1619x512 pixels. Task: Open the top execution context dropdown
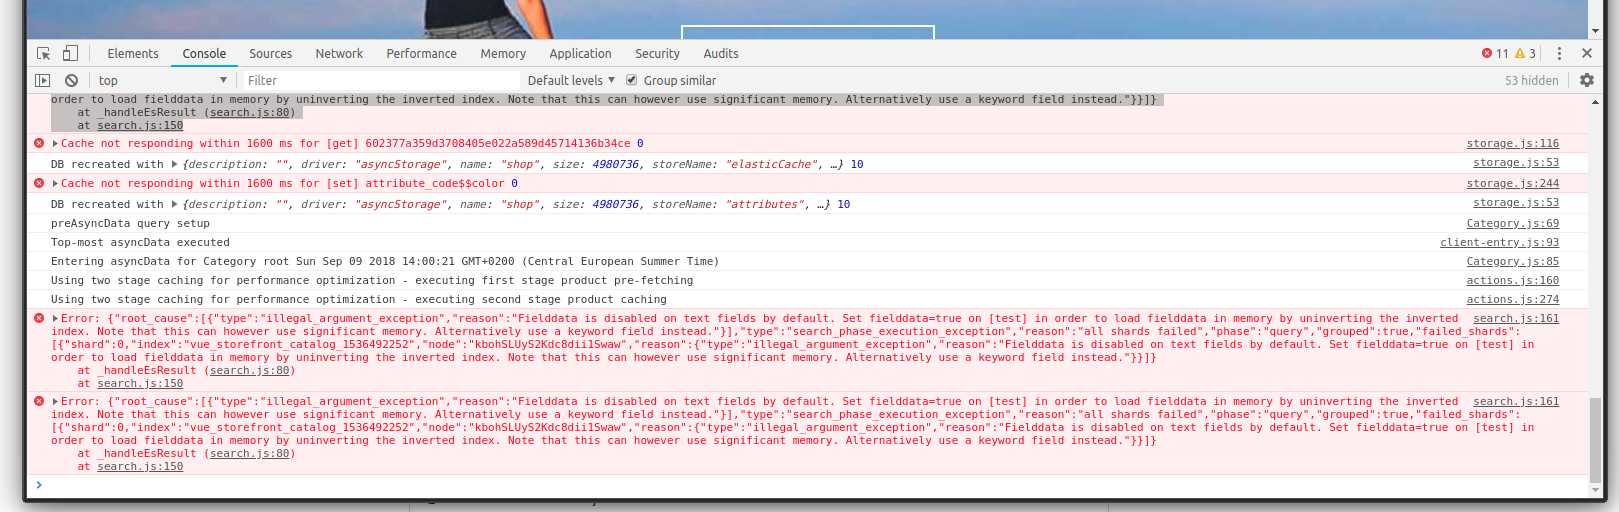point(163,80)
